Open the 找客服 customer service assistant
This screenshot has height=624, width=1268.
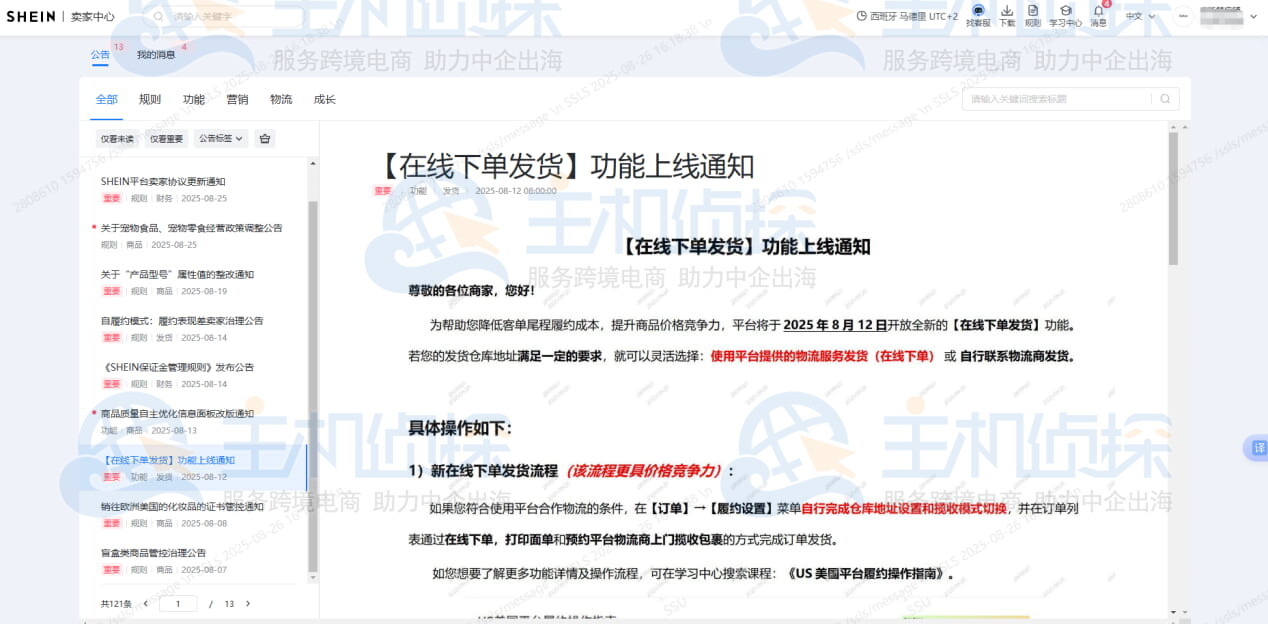coord(978,15)
